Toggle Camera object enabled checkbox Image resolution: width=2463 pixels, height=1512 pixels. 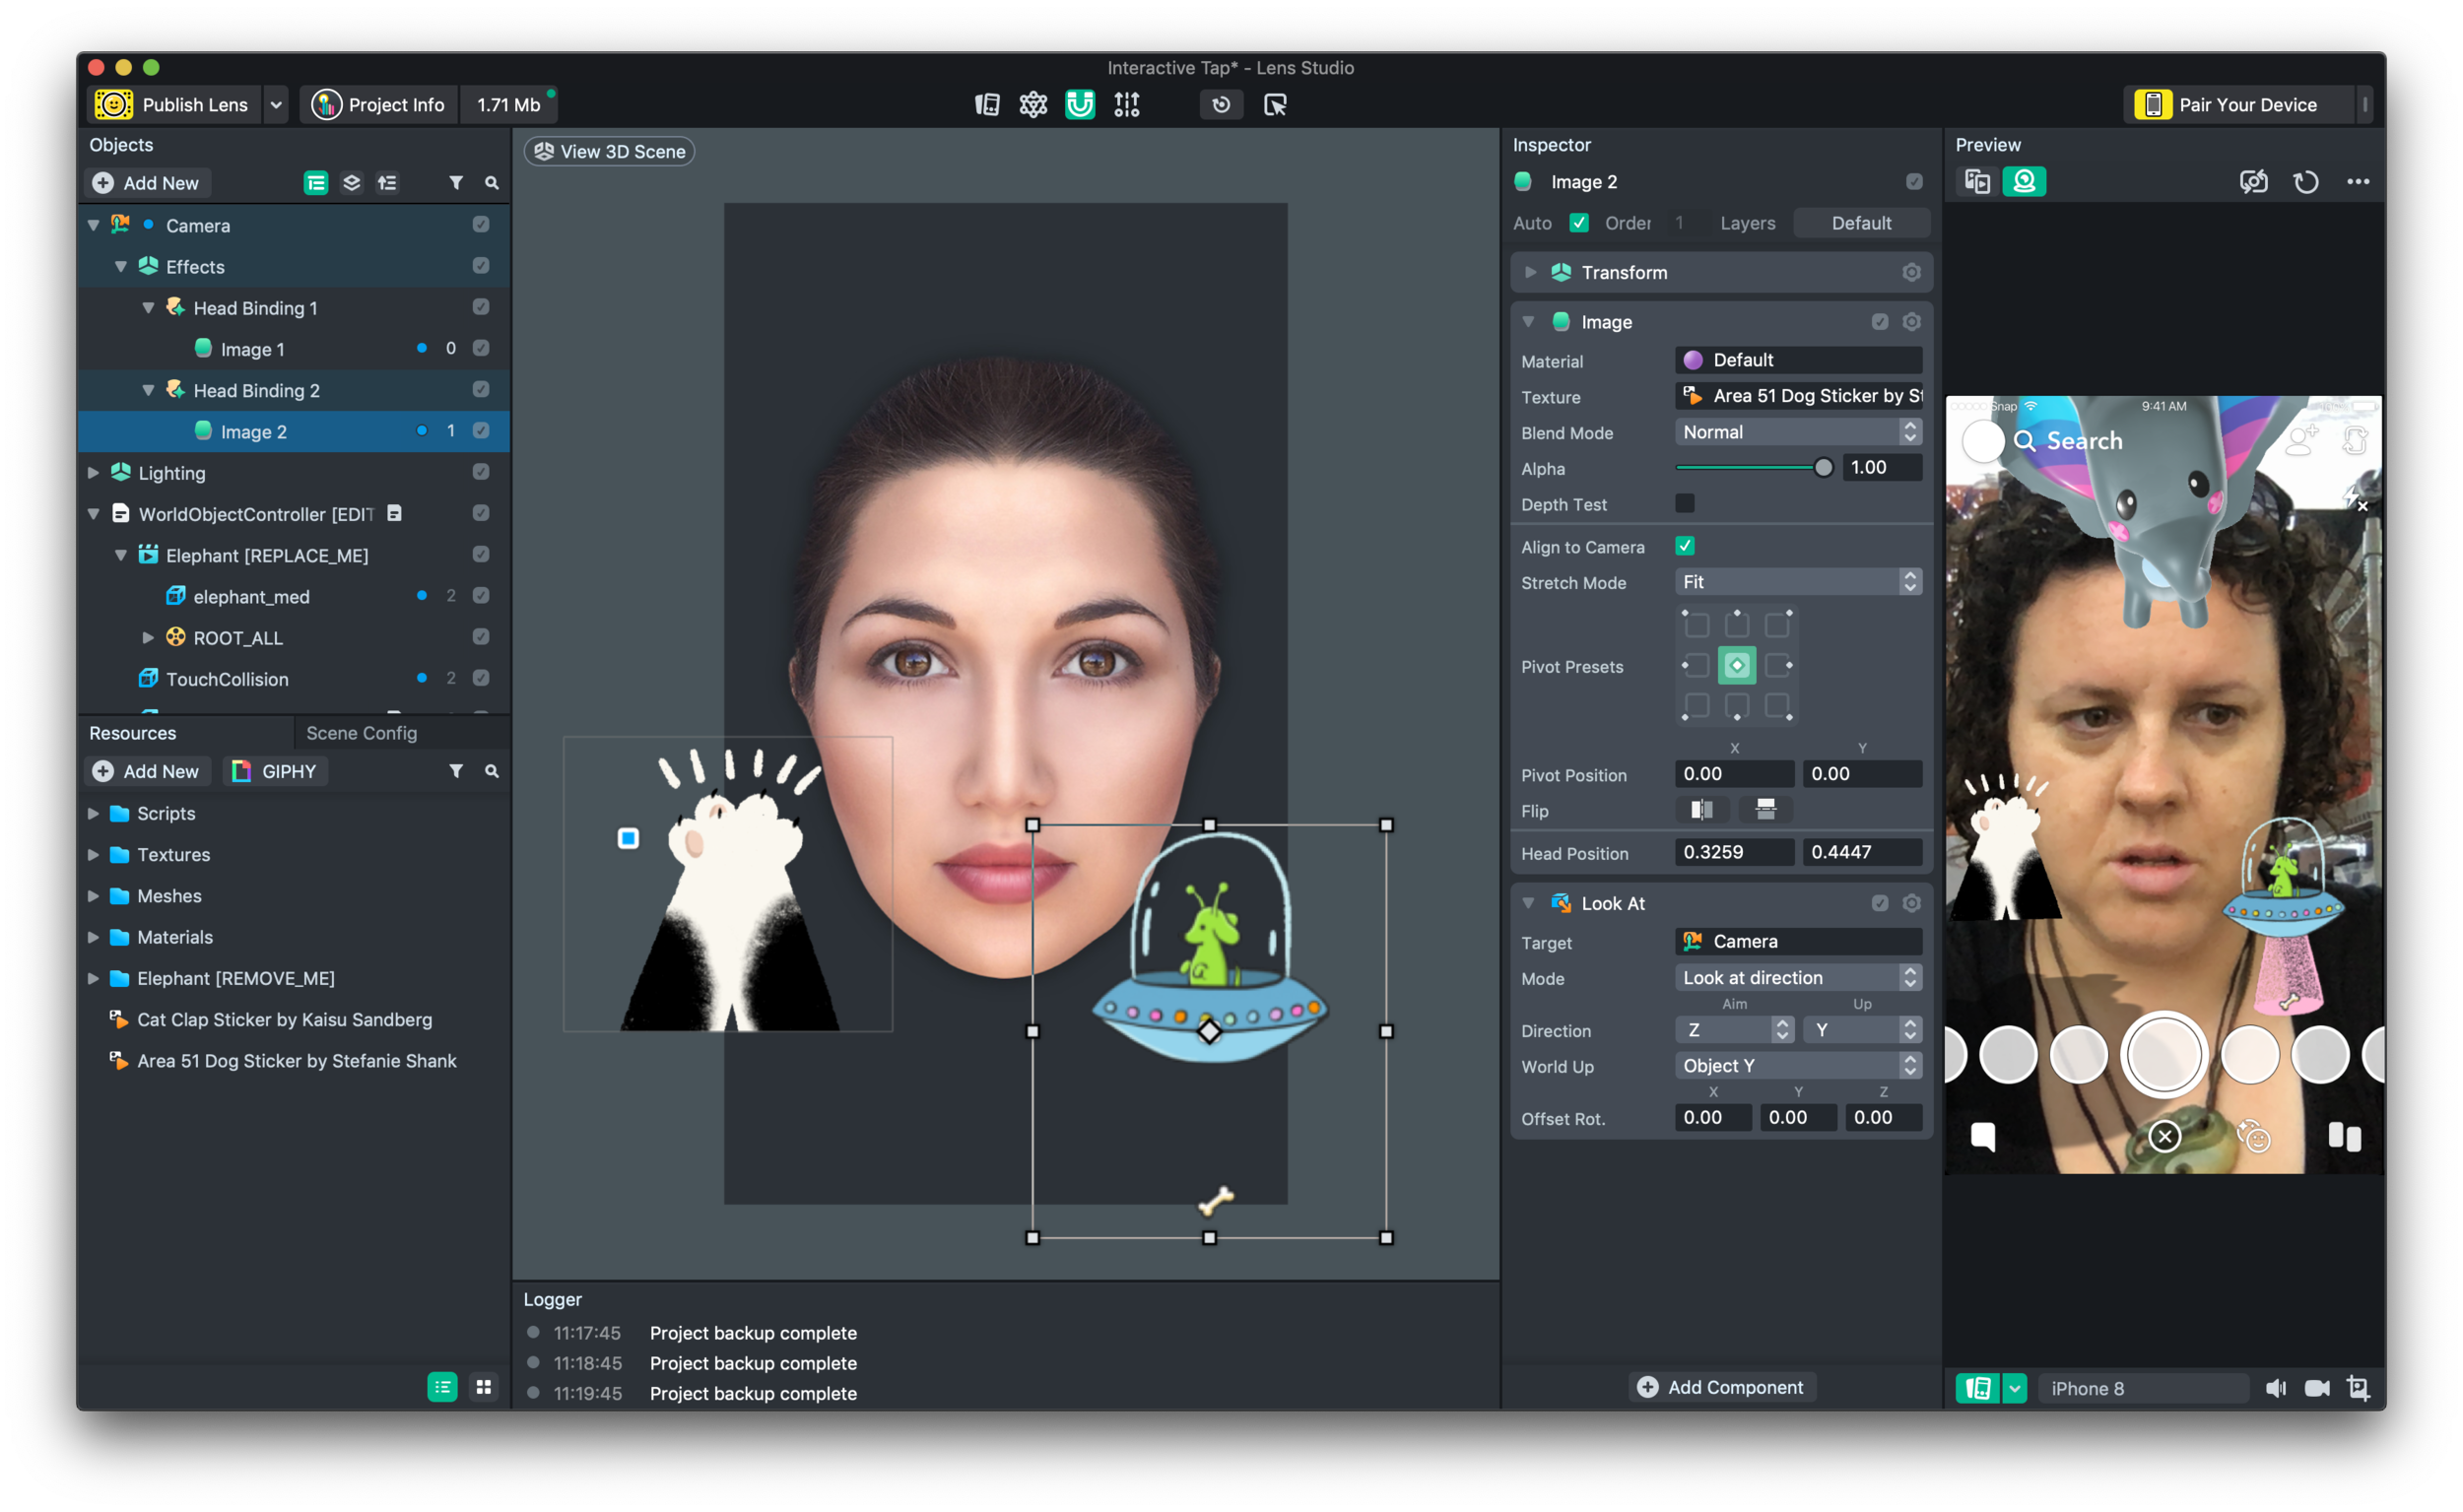click(480, 224)
